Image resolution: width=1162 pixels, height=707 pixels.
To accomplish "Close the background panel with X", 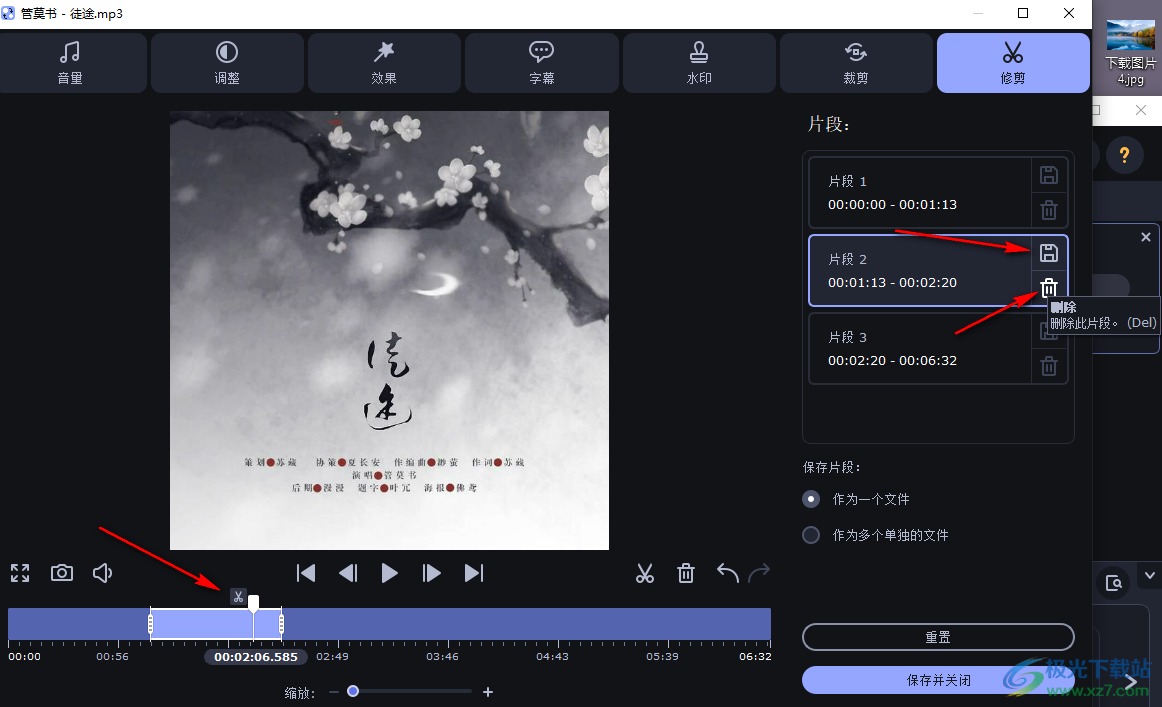I will point(1146,237).
